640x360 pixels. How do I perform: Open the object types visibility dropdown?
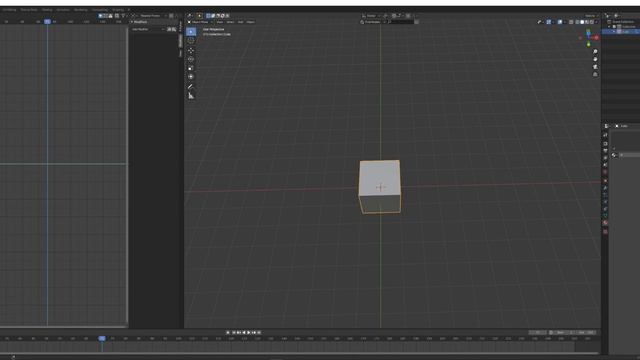click(x=540, y=22)
